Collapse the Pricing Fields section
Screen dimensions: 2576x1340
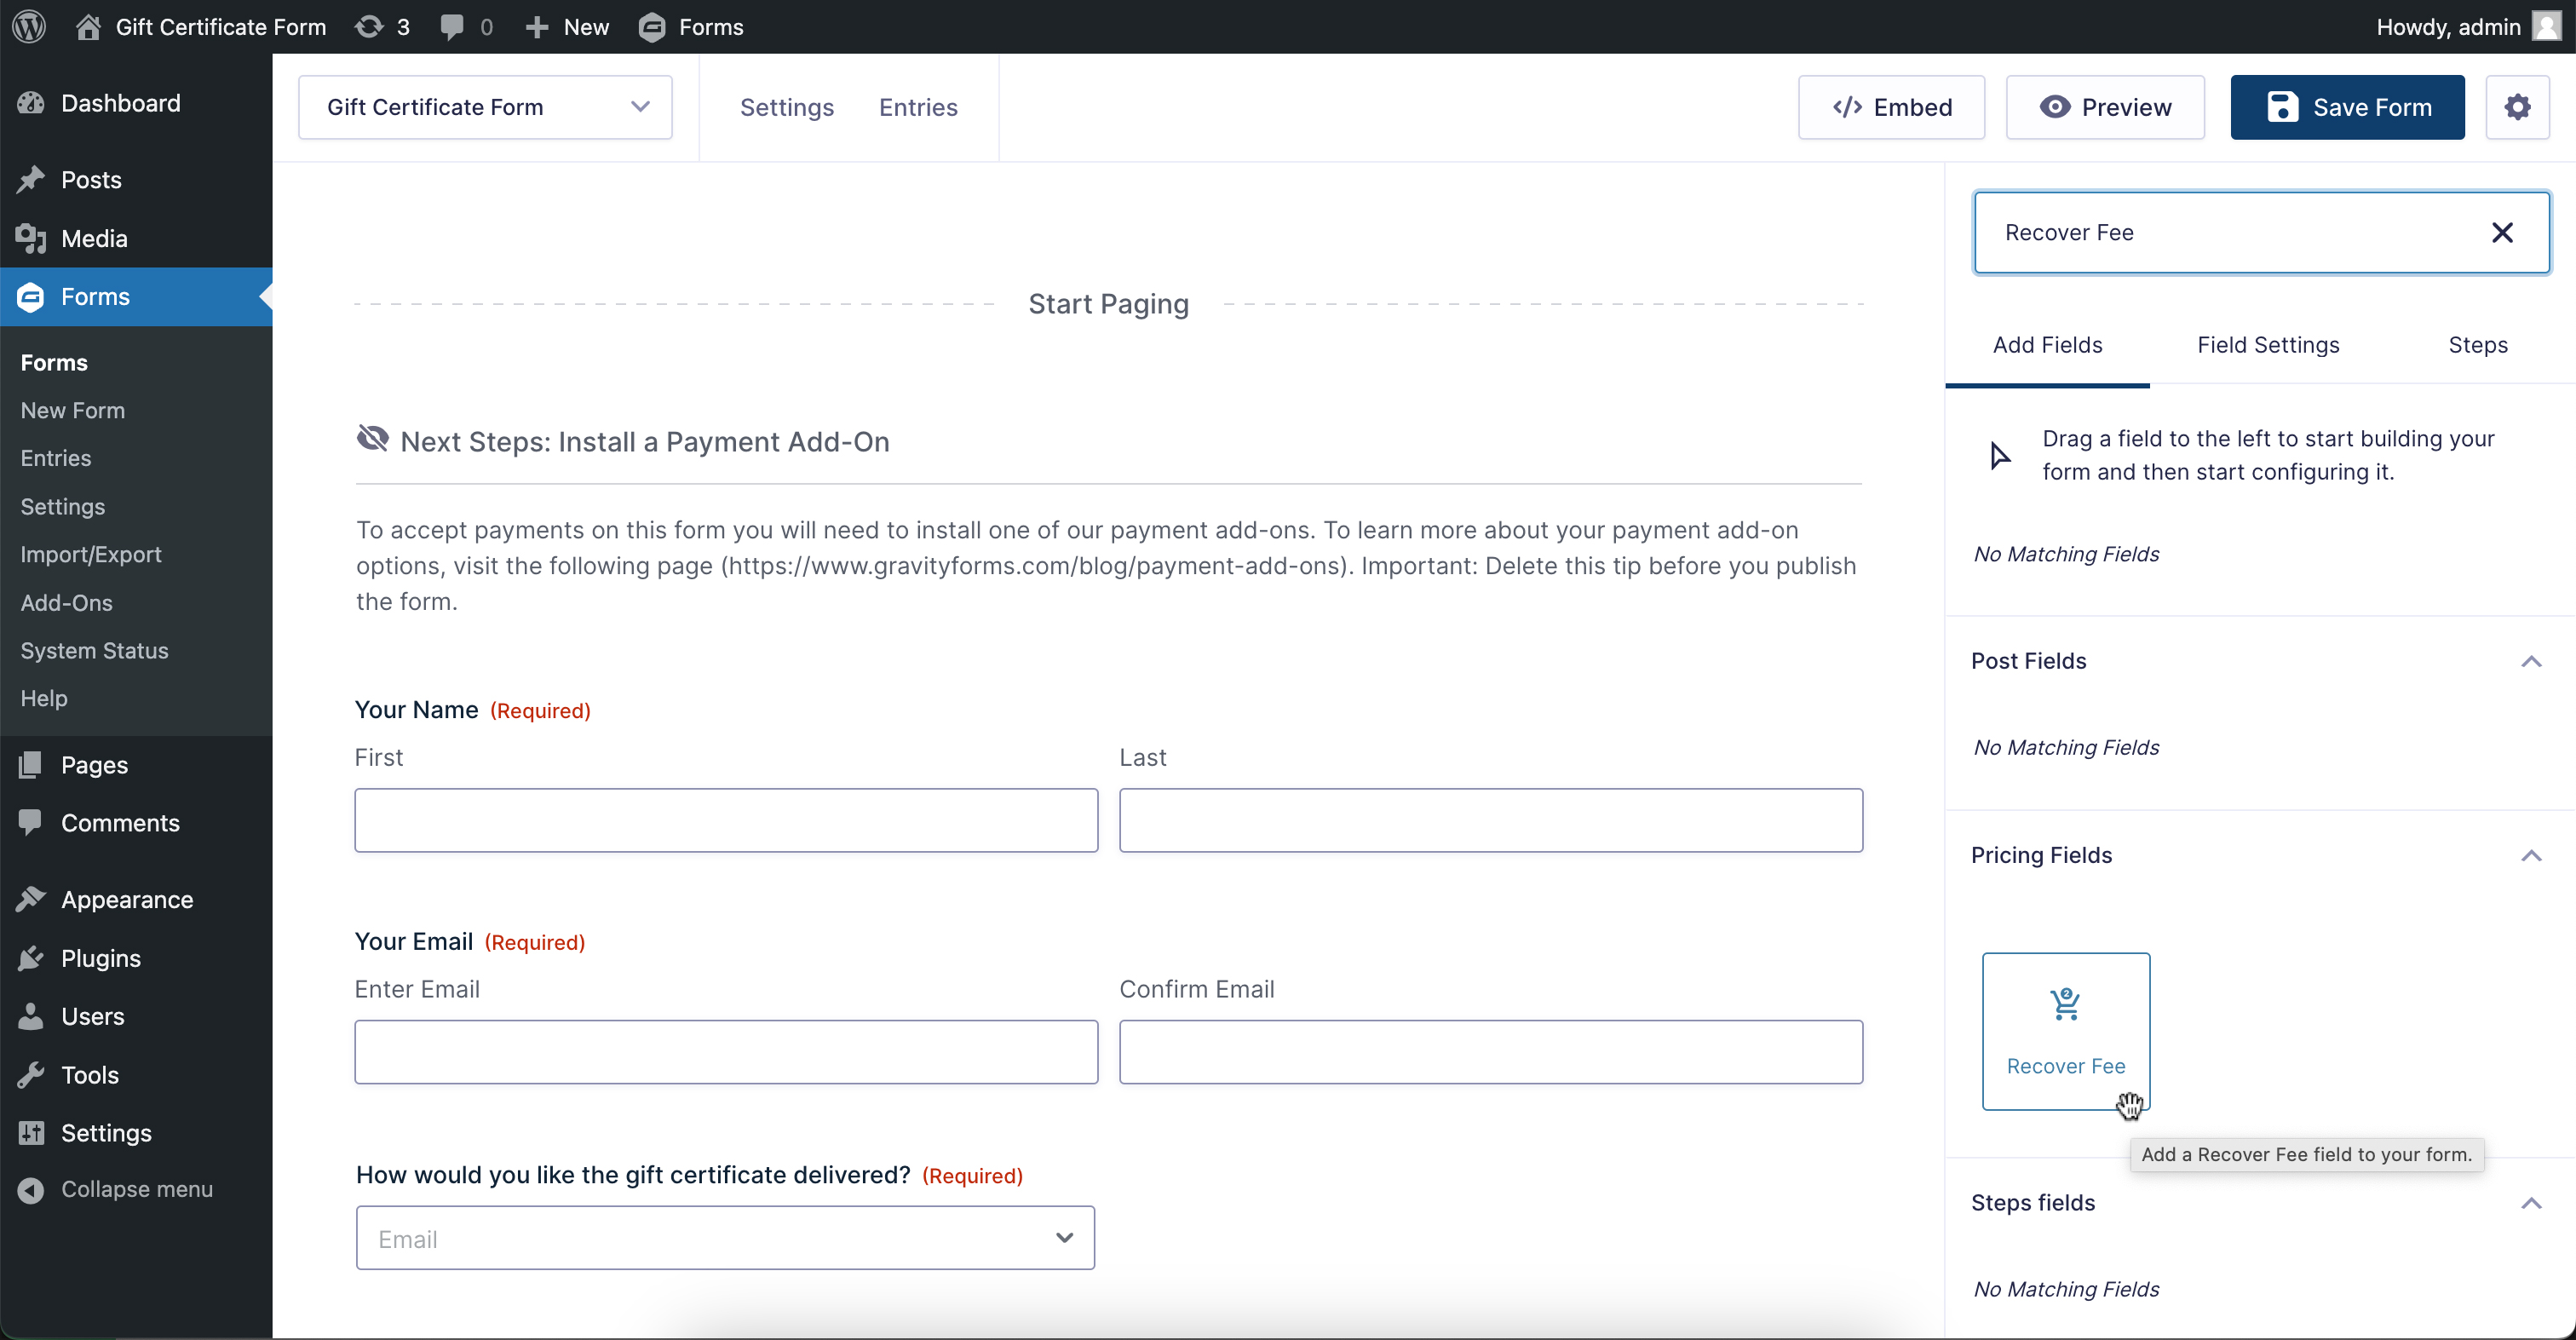pyautogui.click(x=2532, y=855)
